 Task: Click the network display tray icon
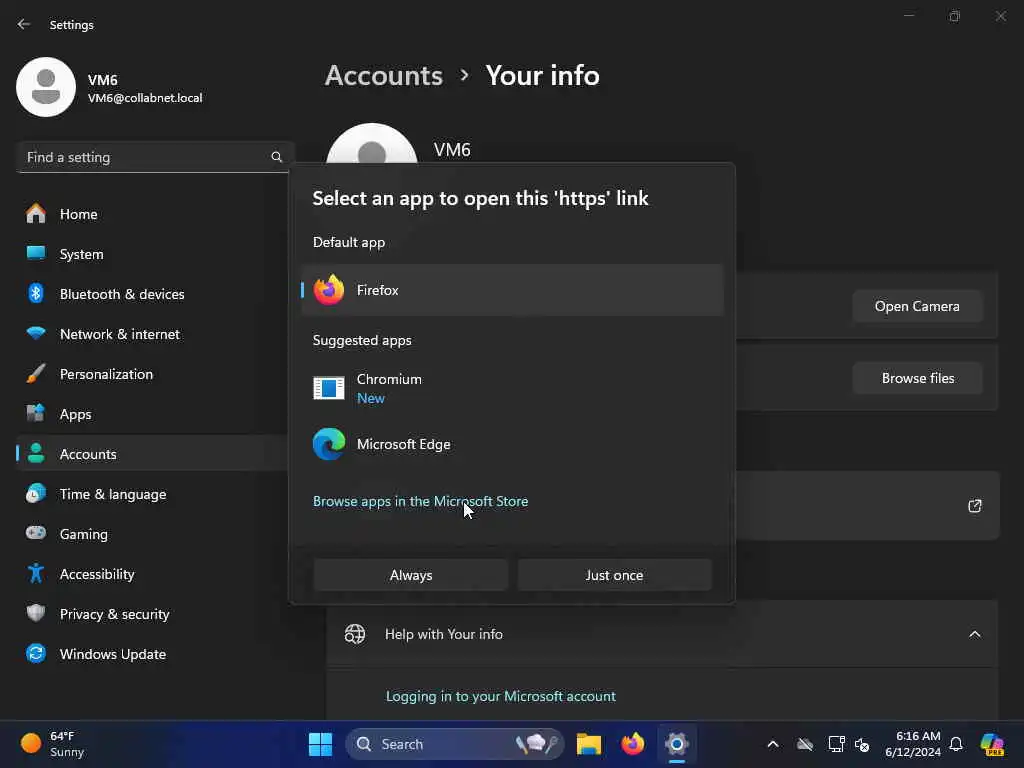pyautogui.click(x=836, y=744)
